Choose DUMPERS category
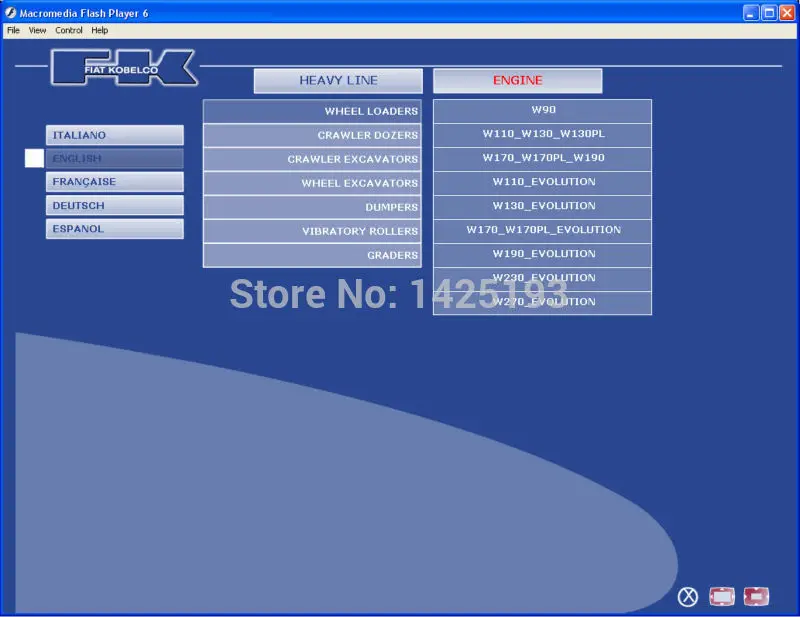Screen dimensions: 800x617 312,207
